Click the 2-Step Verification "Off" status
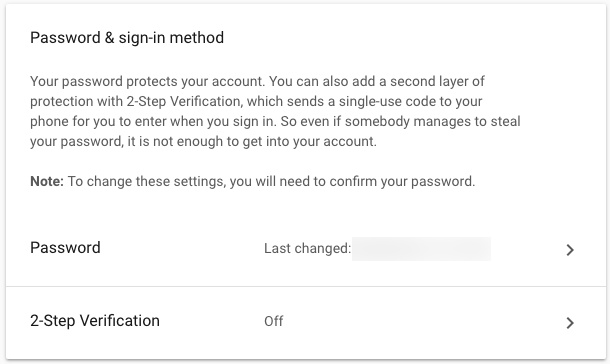Image resolution: width=610 pixels, height=364 pixels. [273, 321]
